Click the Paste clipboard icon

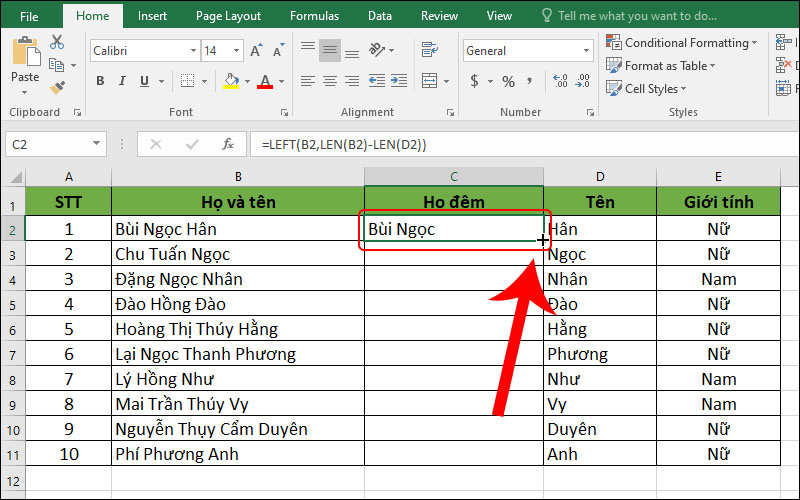[26, 53]
